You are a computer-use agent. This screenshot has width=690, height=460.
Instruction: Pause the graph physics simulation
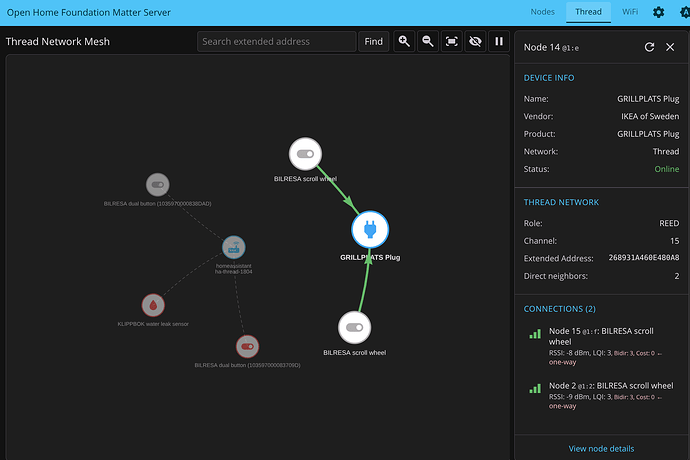click(499, 41)
